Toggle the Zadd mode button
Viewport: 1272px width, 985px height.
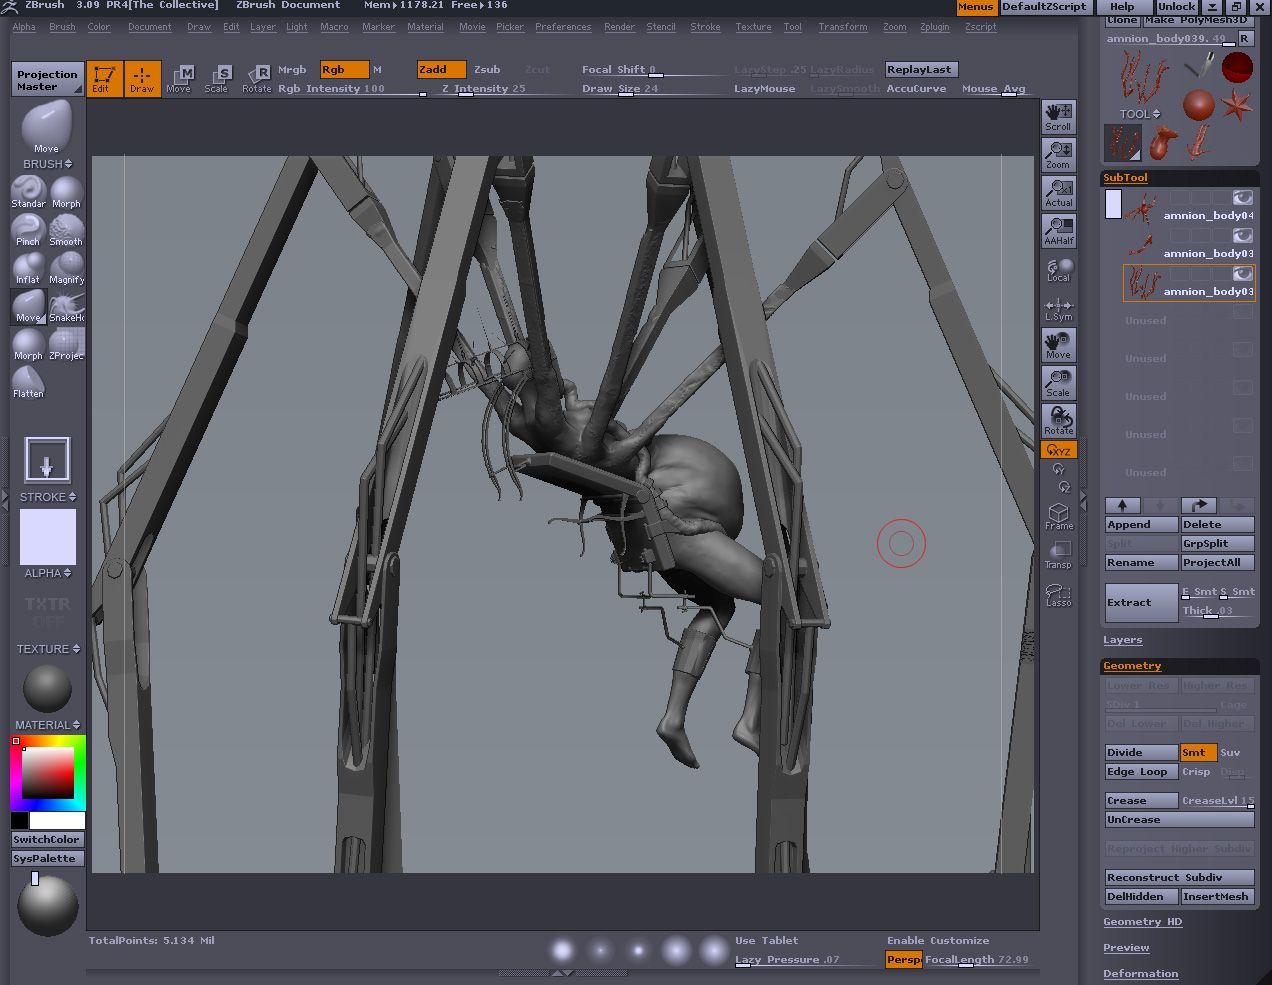point(441,69)
